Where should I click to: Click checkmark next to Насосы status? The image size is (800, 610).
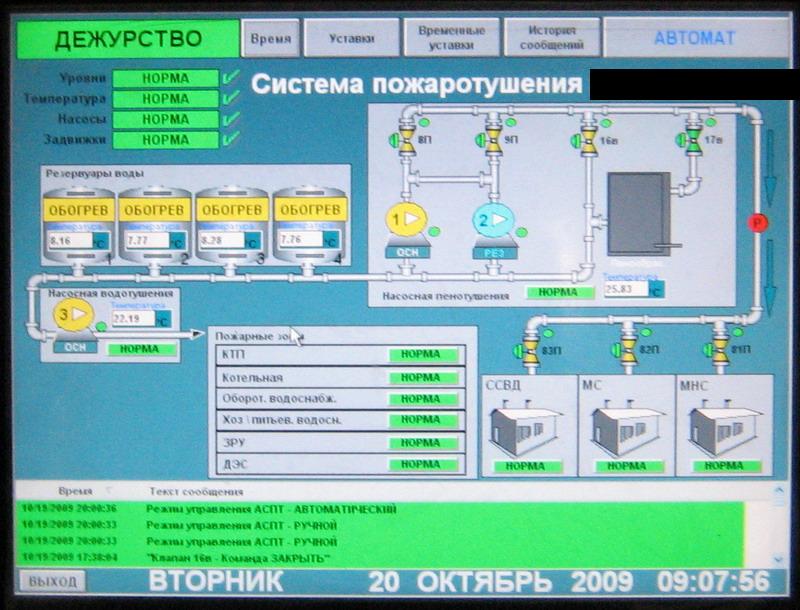click(232, 119)
